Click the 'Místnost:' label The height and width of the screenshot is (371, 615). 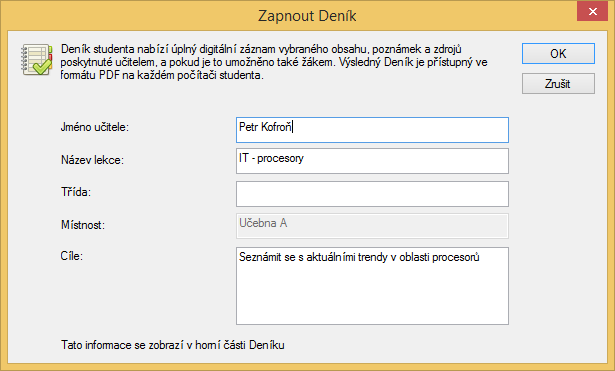[x=83, y=225]
